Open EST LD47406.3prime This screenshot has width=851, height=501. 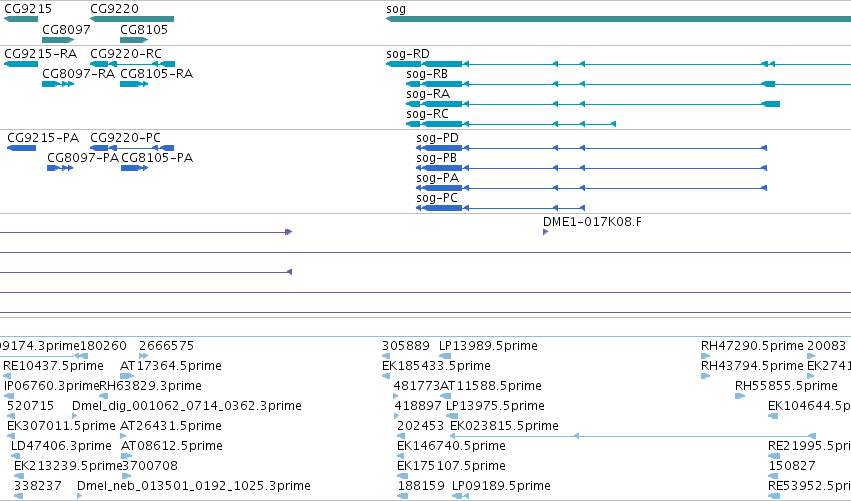point(61,446)
